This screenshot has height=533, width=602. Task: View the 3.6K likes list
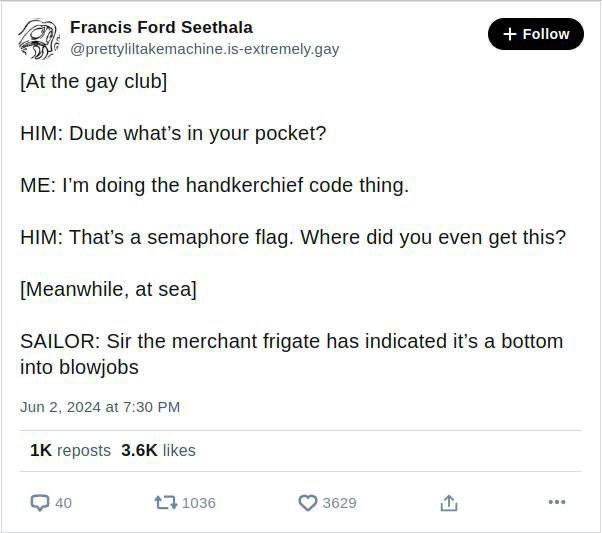click(158, 450)
